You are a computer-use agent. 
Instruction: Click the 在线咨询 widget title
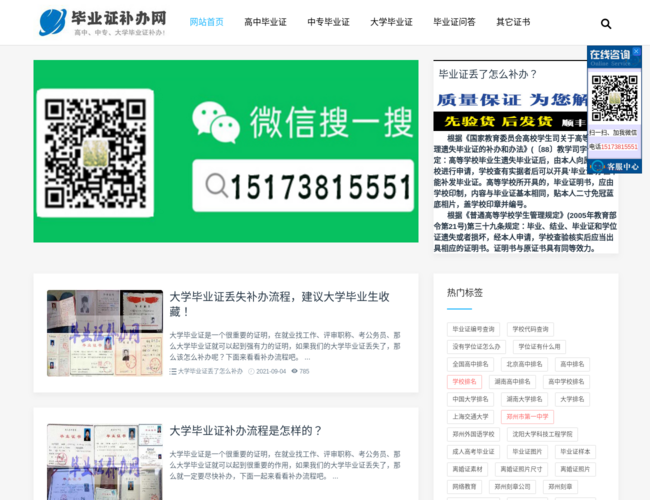pyautogui.click(x=609, y=55)
